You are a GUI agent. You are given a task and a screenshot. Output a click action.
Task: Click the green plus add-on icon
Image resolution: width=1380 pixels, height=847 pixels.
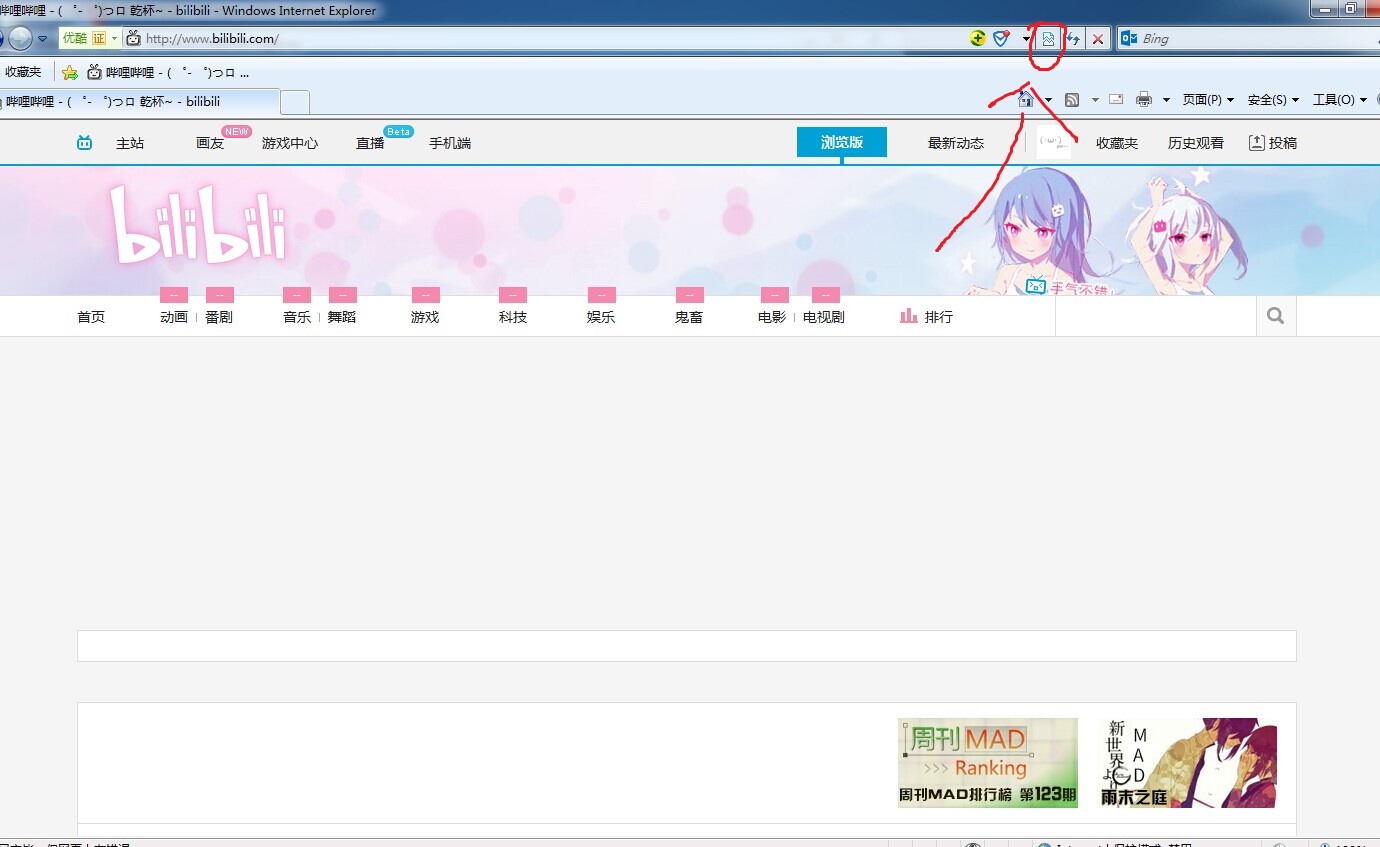coord(978,38)
